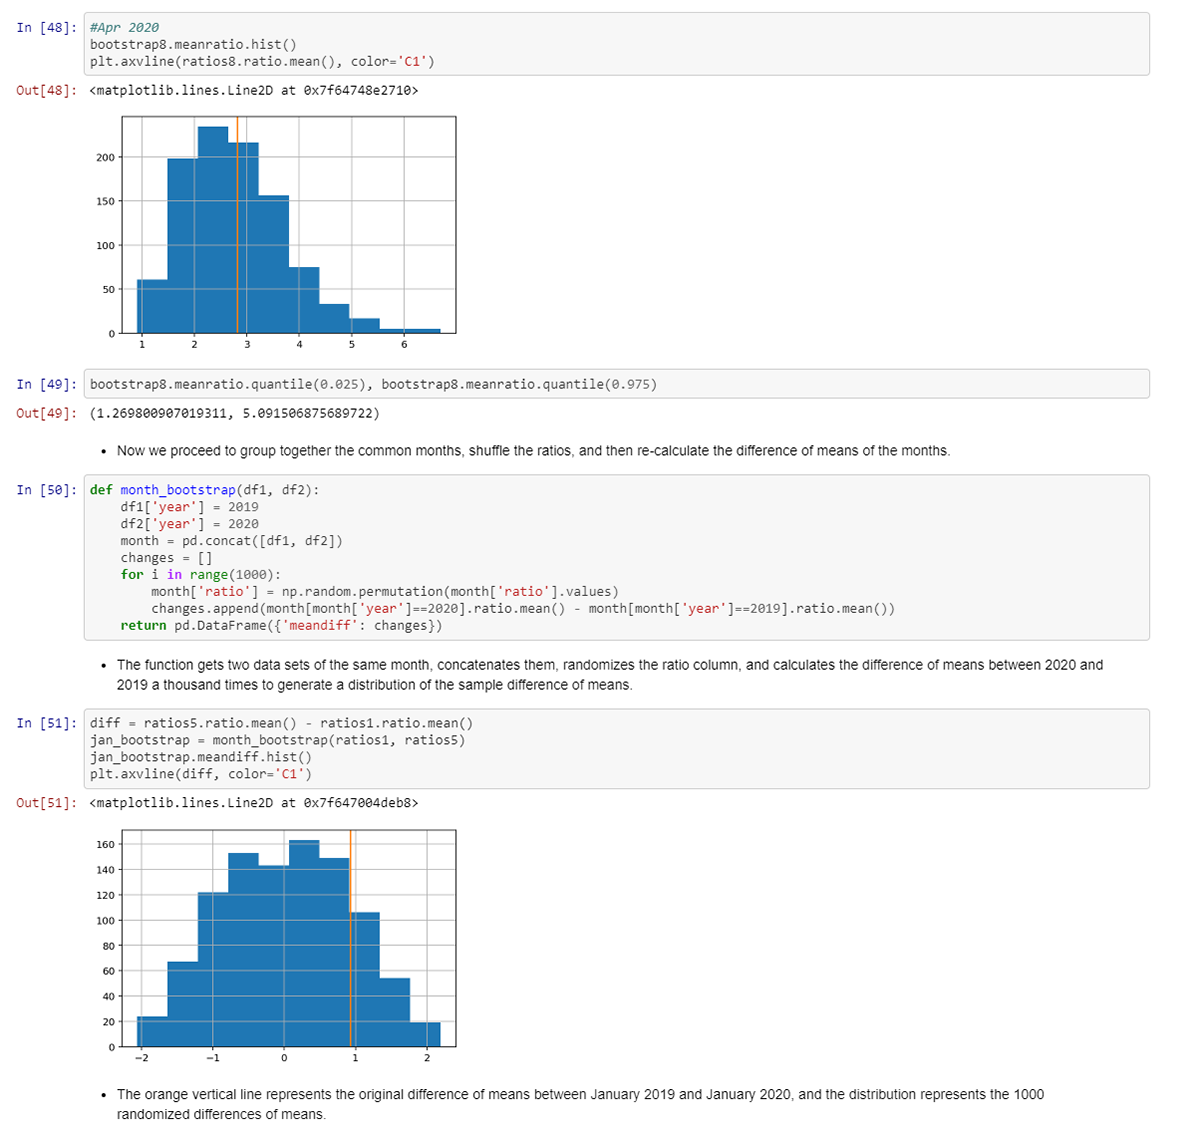Click output text Line2D at 0x7f64748e2710
Image resolution: width=1200 pixels, height=1129 pixels.
pyautogui.click(x=254, y=91)
